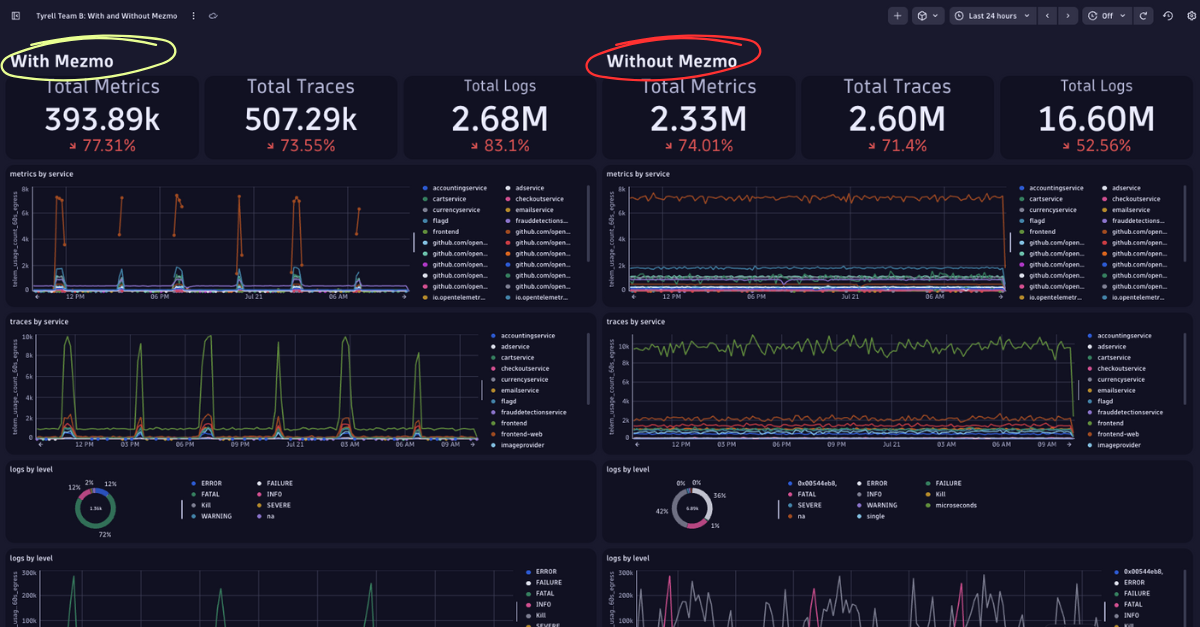Image resolution: width=1200 pixels, height=627 pixels.
Task: Click the Without Mezmo logs donut chart
Action: coord(692,508)
